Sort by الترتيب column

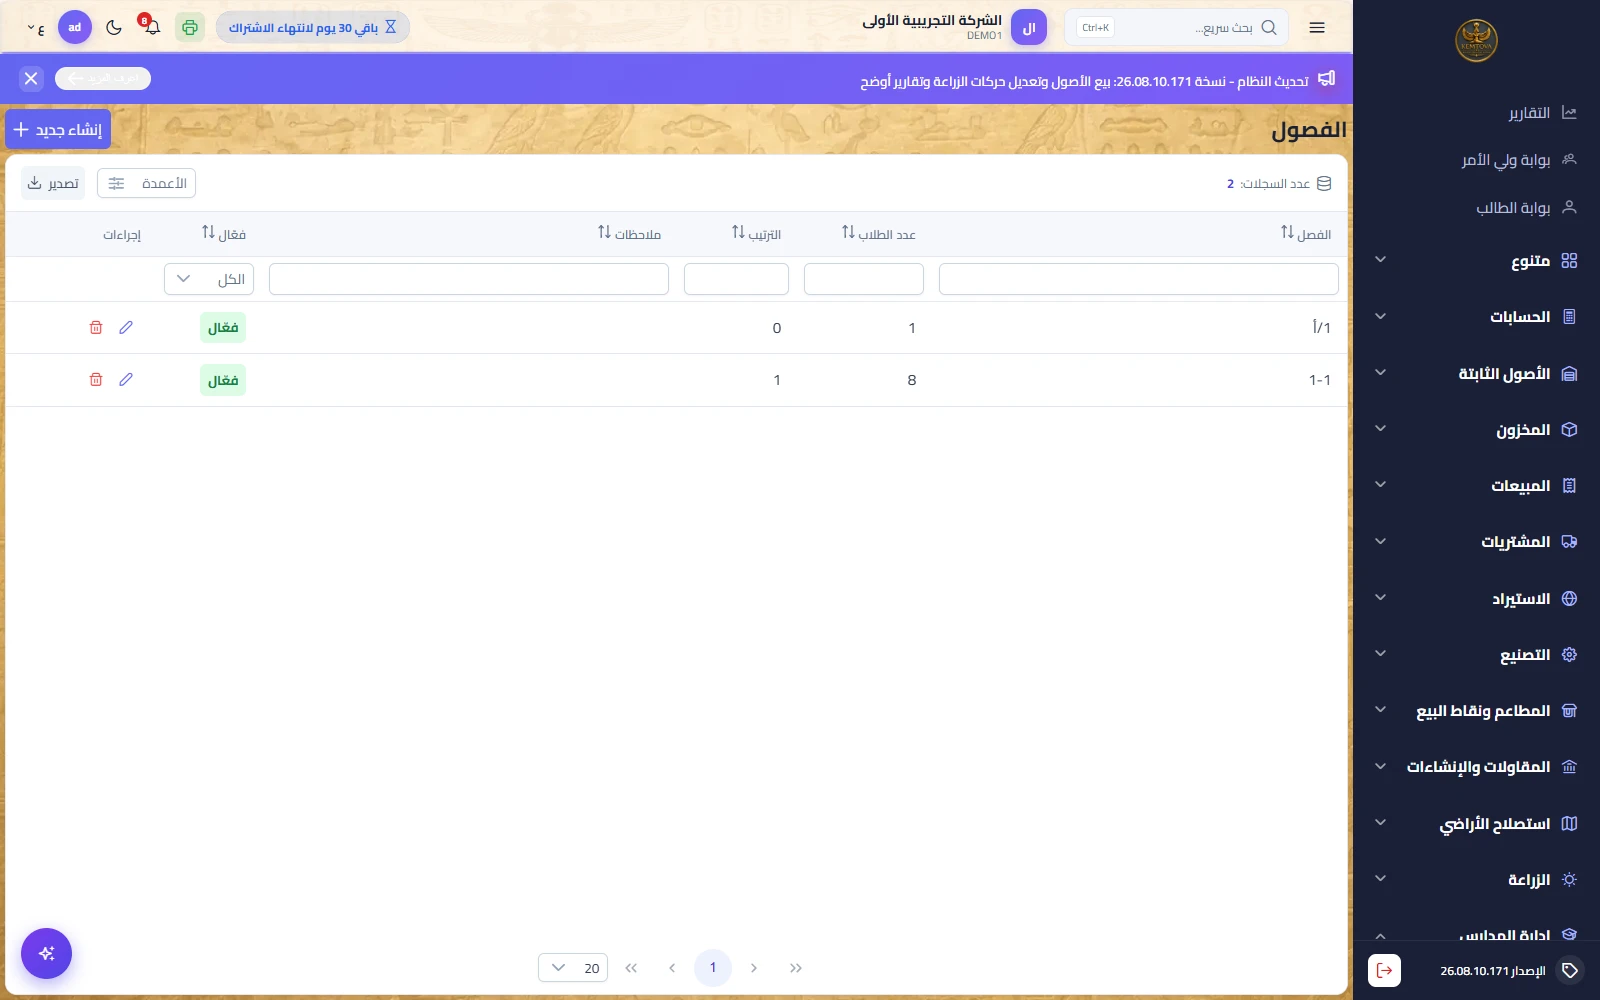(757, 234)
